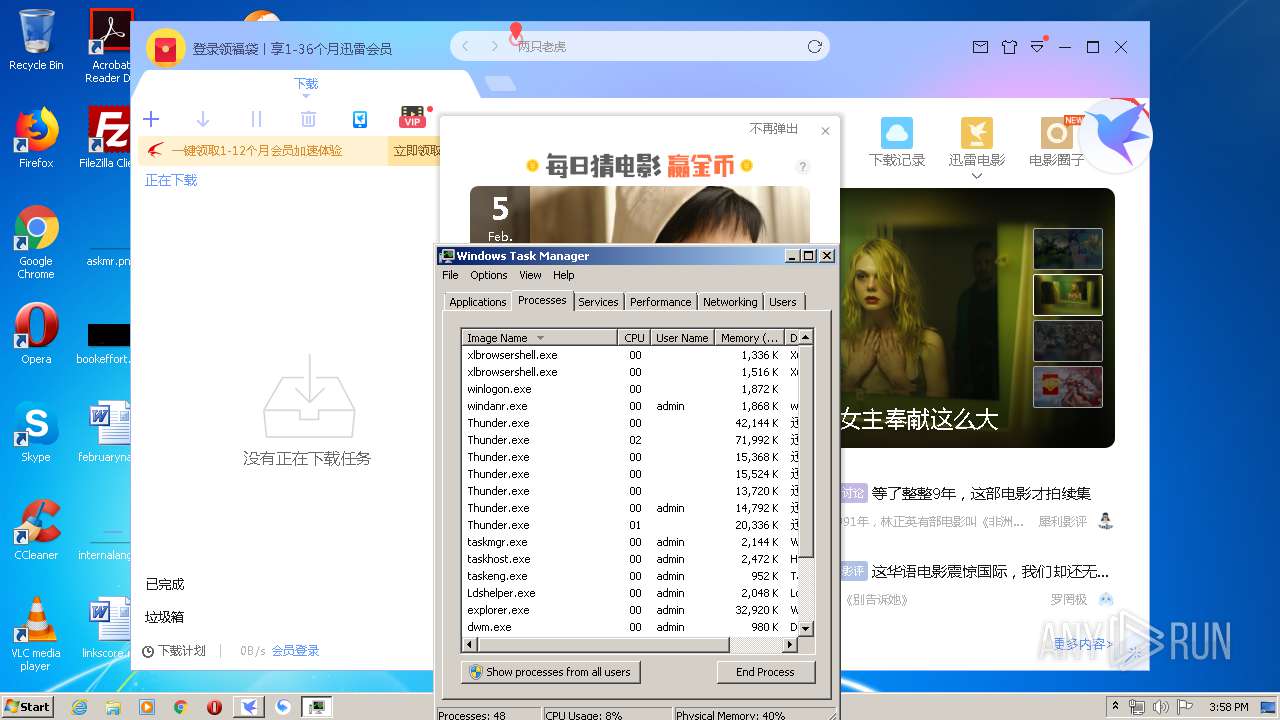Screen dimensions: 1280x720
Task: Open the Opera desktop shortcut
Action: (36, 335)
